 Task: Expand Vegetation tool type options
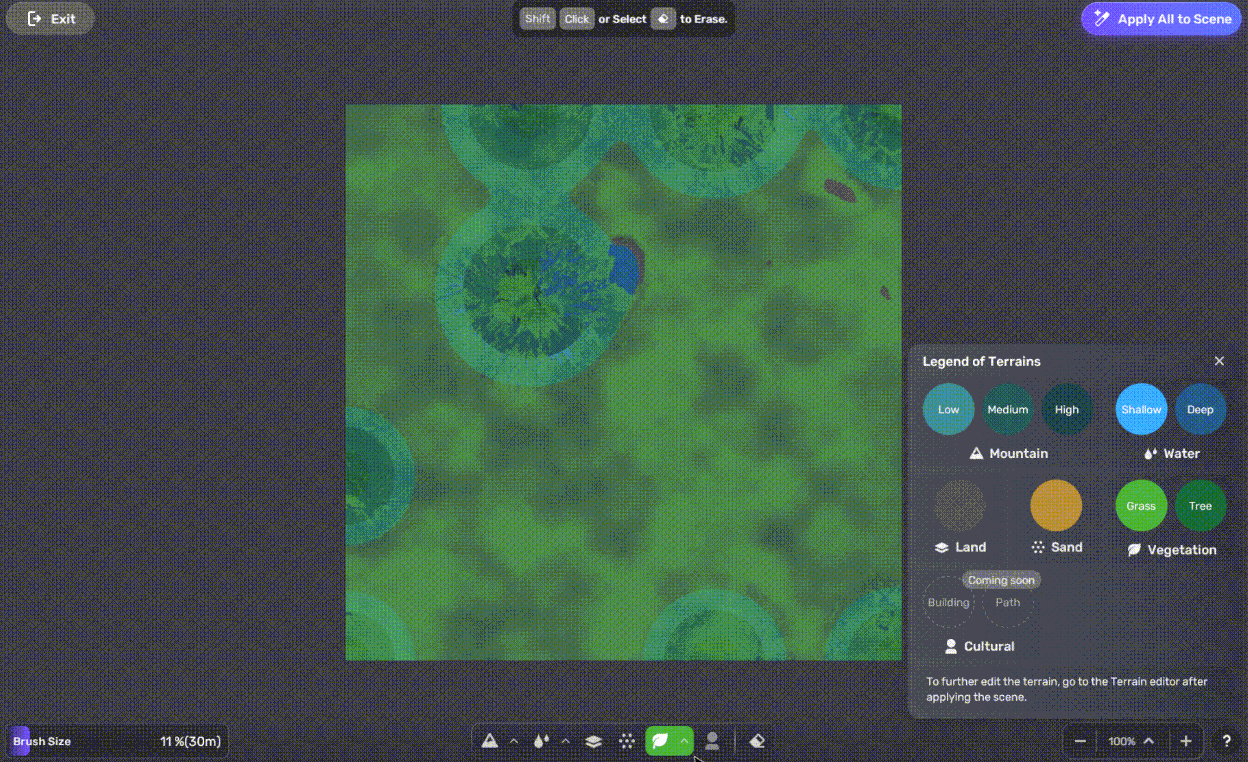(x=684, y=741)
